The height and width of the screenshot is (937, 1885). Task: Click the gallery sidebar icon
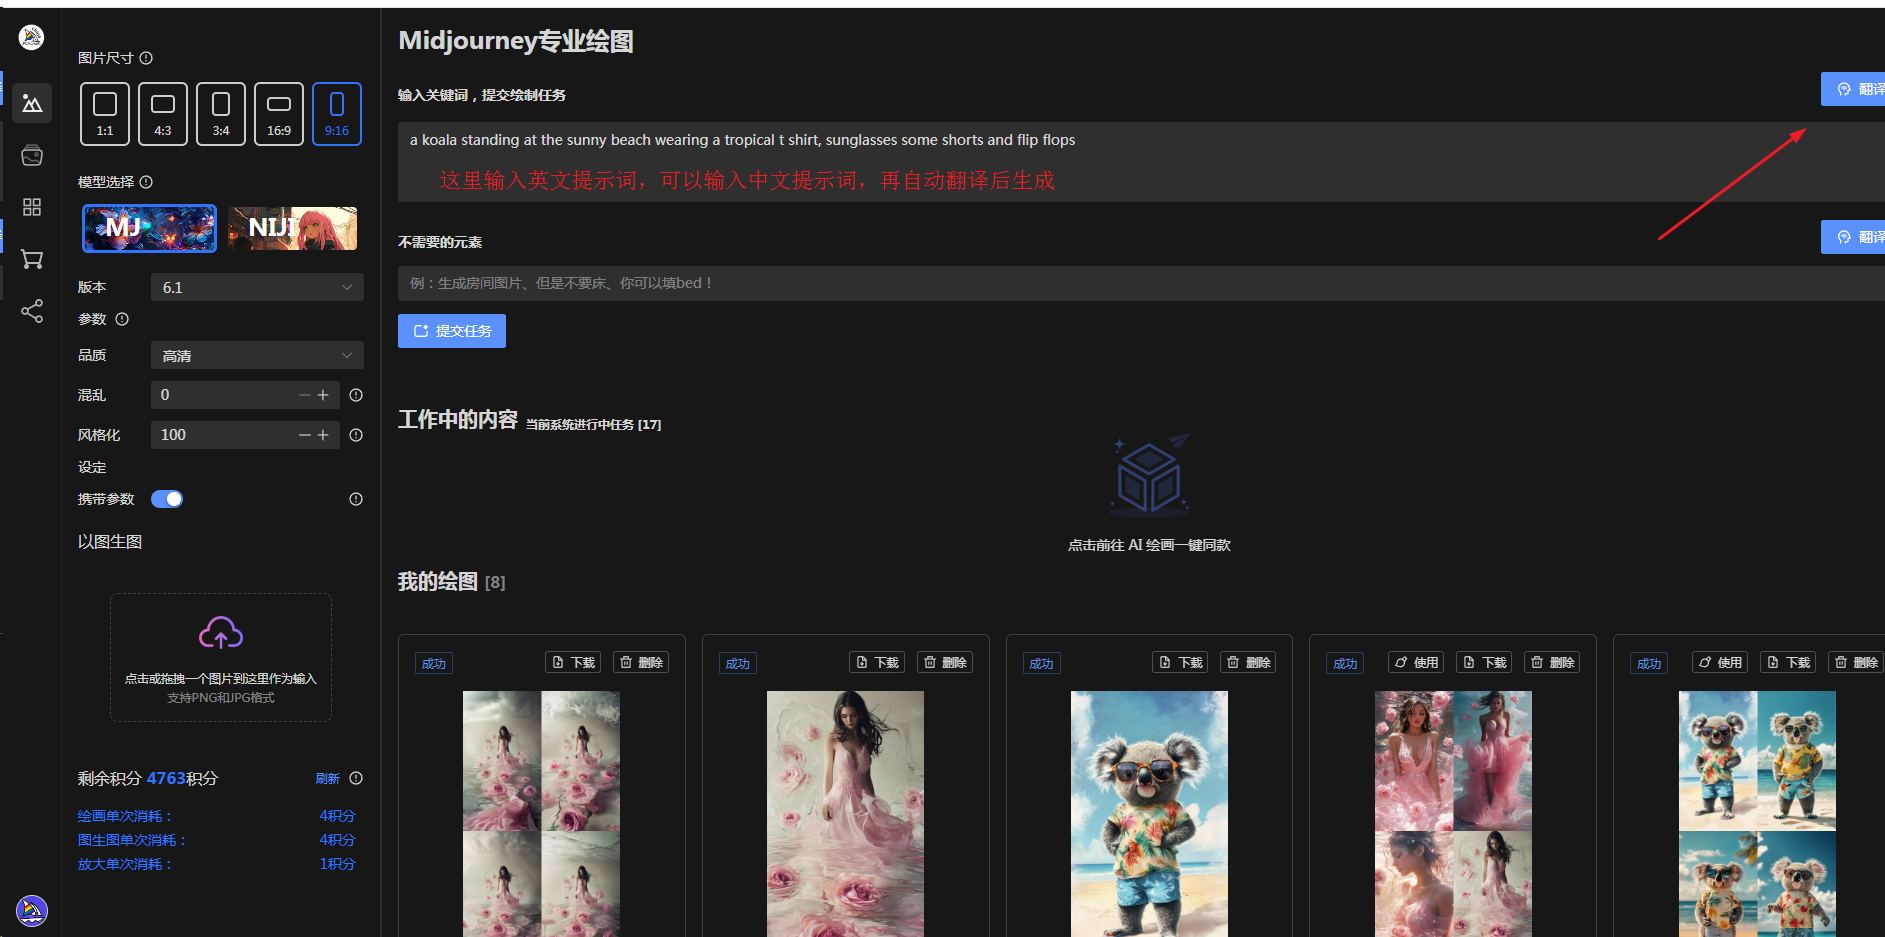pos(32,155)
